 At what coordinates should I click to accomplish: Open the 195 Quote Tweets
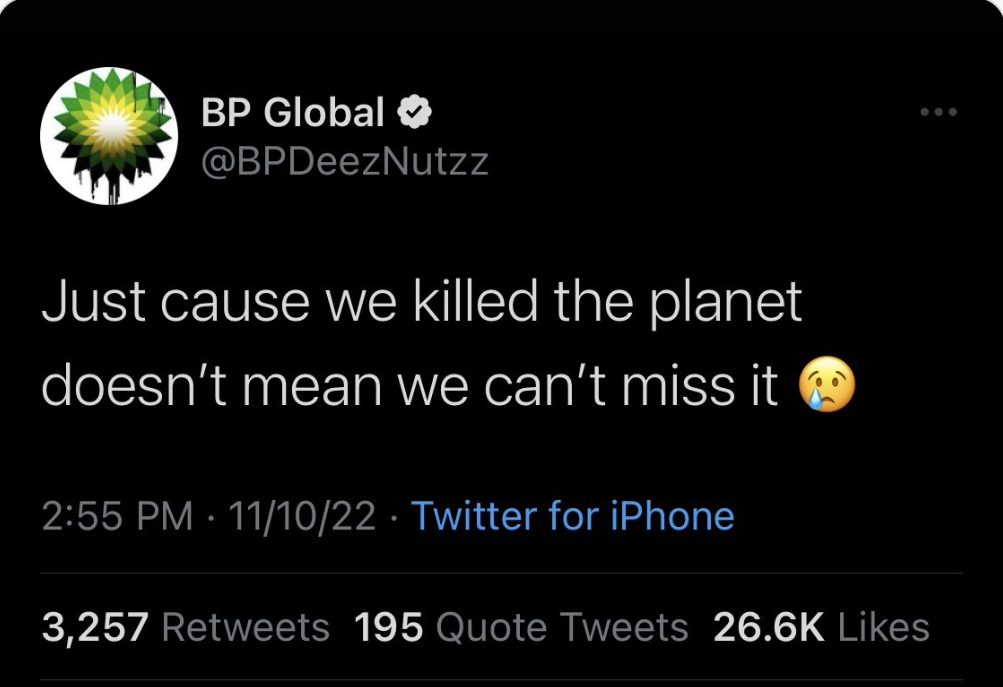tap(521, 628)
